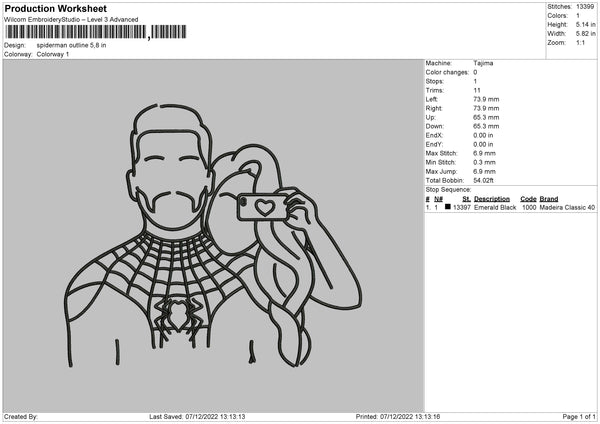Click the Left value 73.9 mm
The width and height of the screenshot is (600, 424).
pyautogui.click(x=486, y=99)
